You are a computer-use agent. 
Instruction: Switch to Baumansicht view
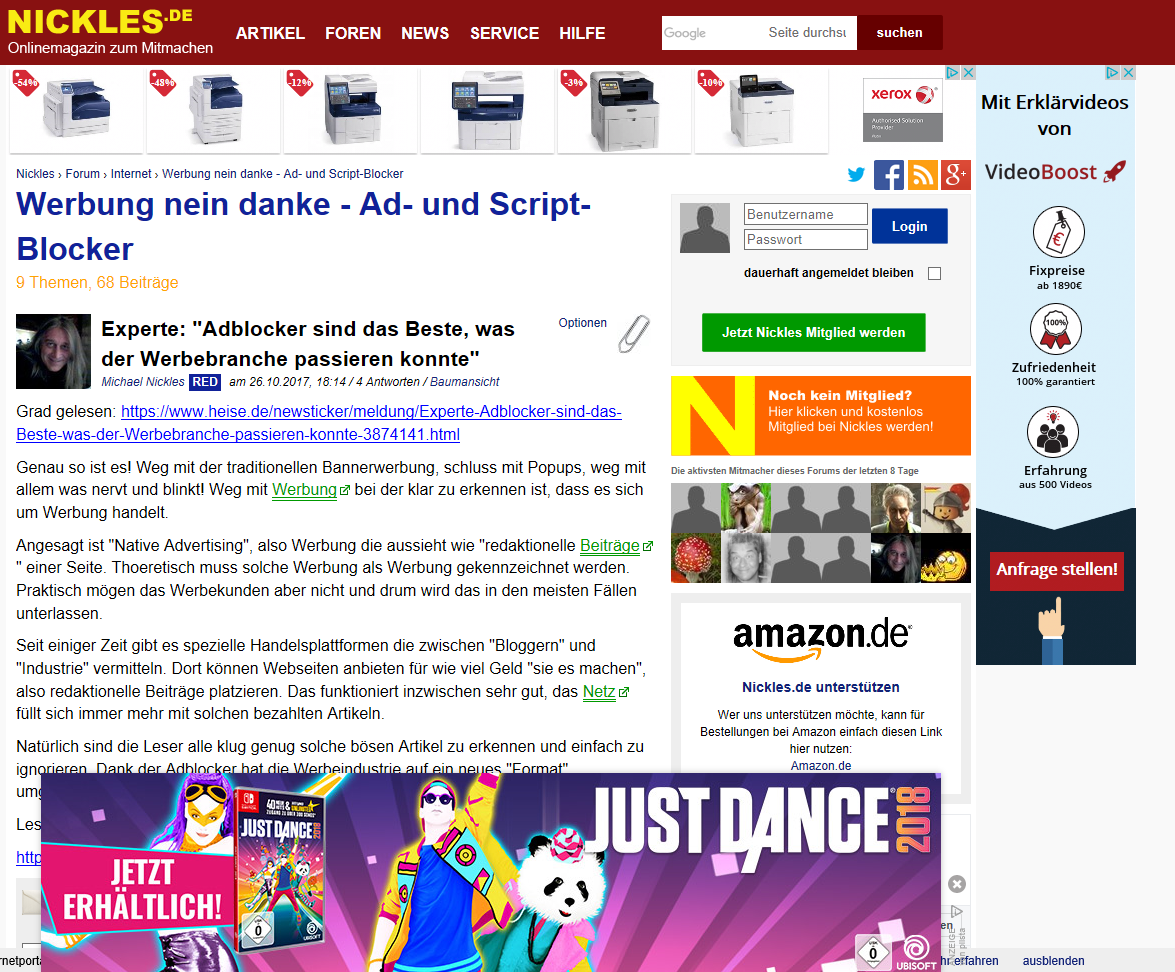465,382
